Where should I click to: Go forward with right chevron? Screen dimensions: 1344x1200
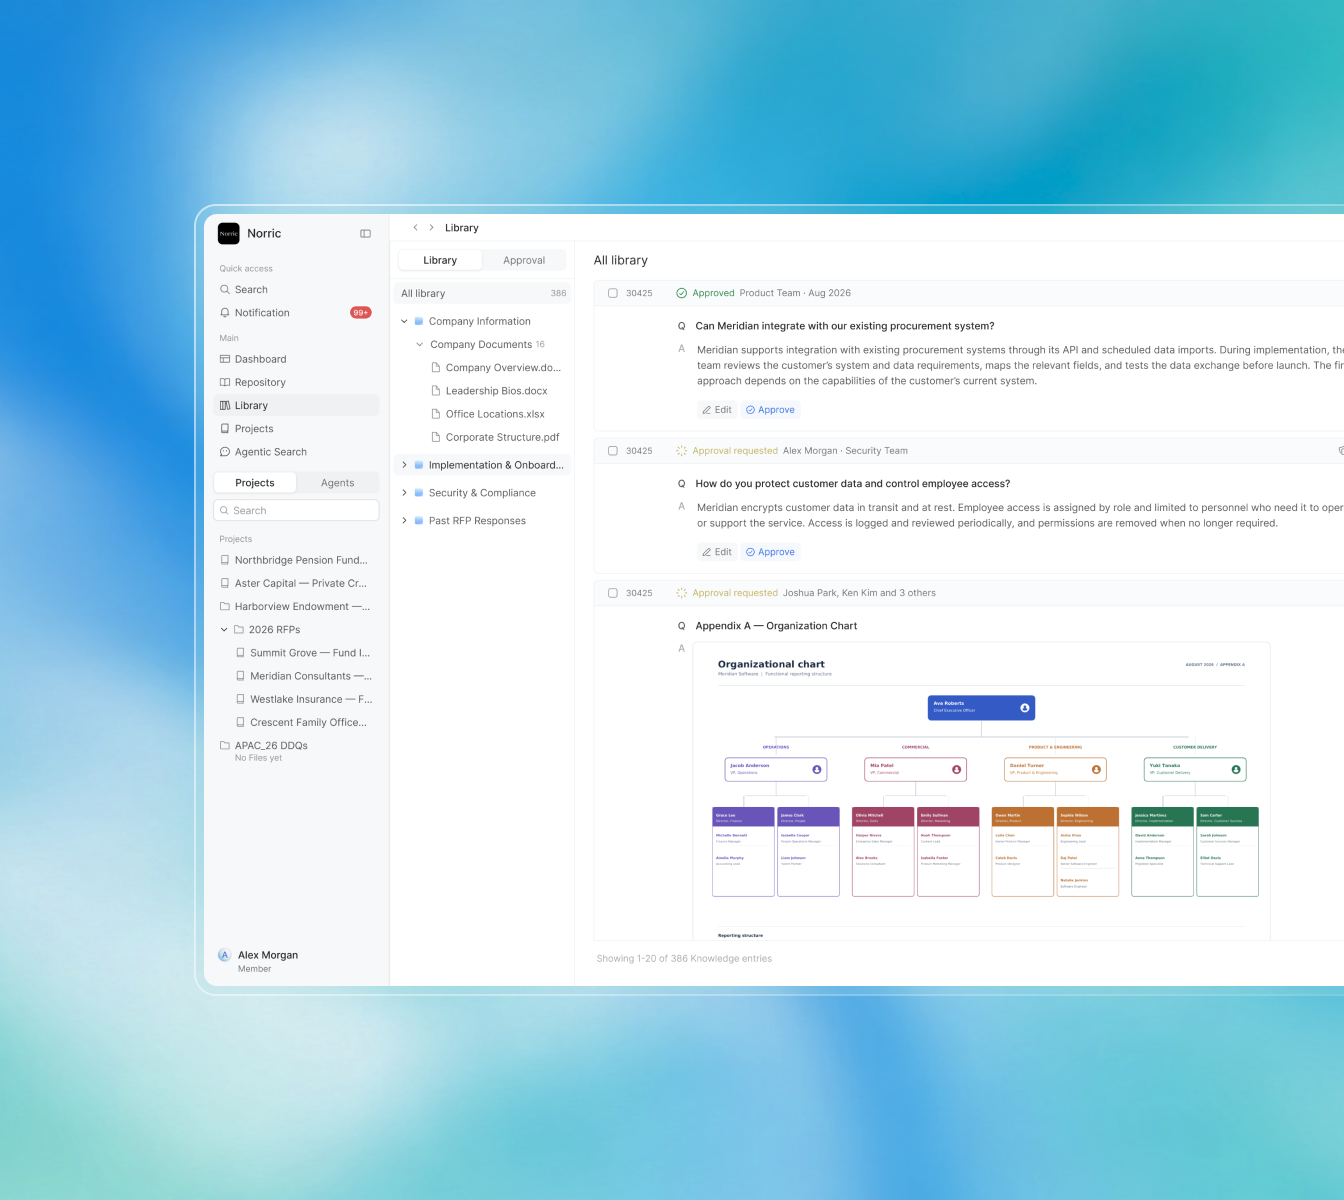click(x=431, y=228)
